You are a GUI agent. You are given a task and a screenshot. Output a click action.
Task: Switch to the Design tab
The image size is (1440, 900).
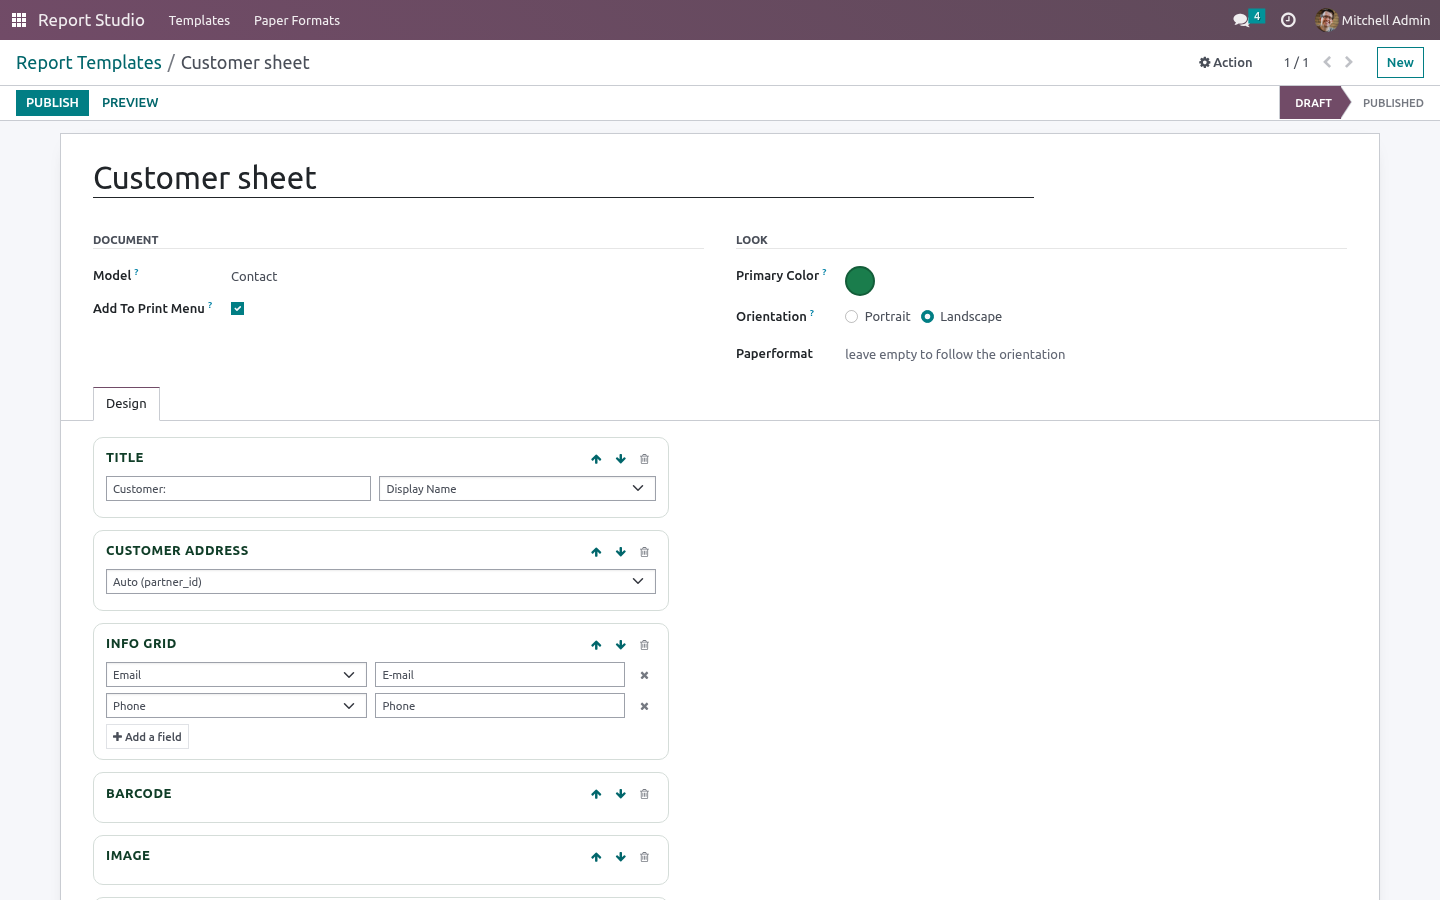click(126, 404)
